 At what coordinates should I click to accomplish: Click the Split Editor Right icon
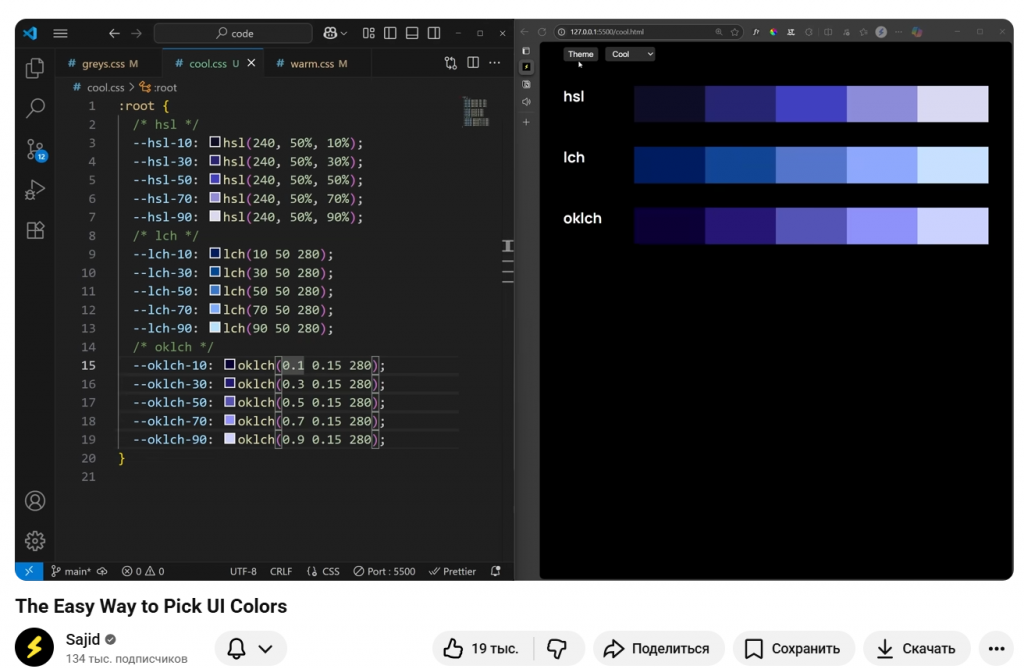pos(473,63)
